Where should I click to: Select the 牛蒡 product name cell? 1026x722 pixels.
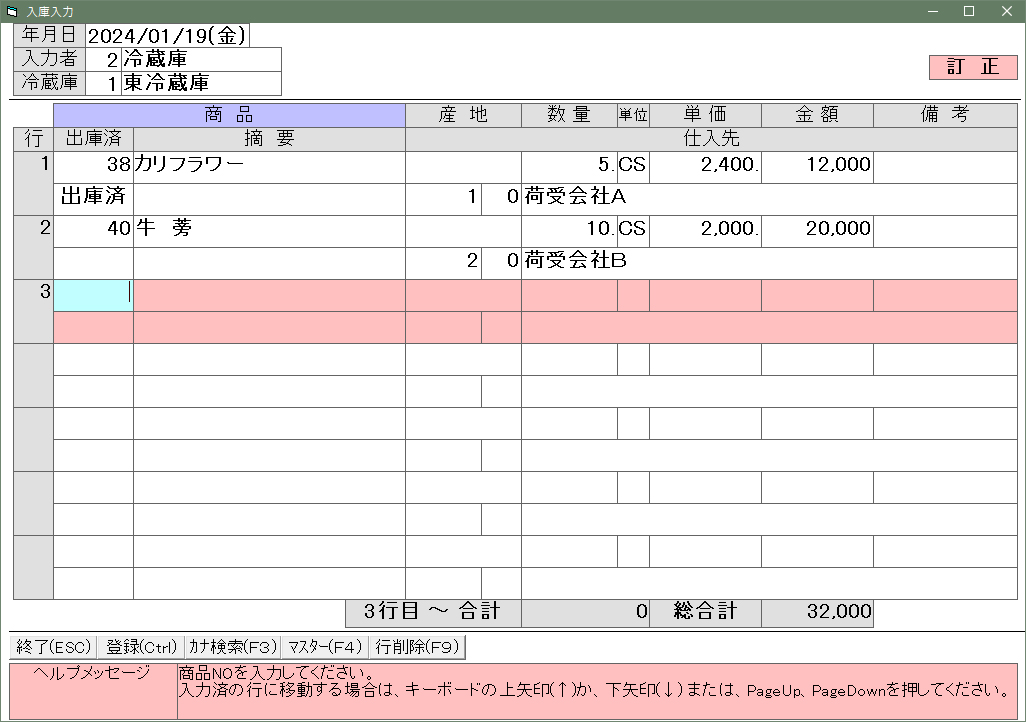[x=268, y=229]
